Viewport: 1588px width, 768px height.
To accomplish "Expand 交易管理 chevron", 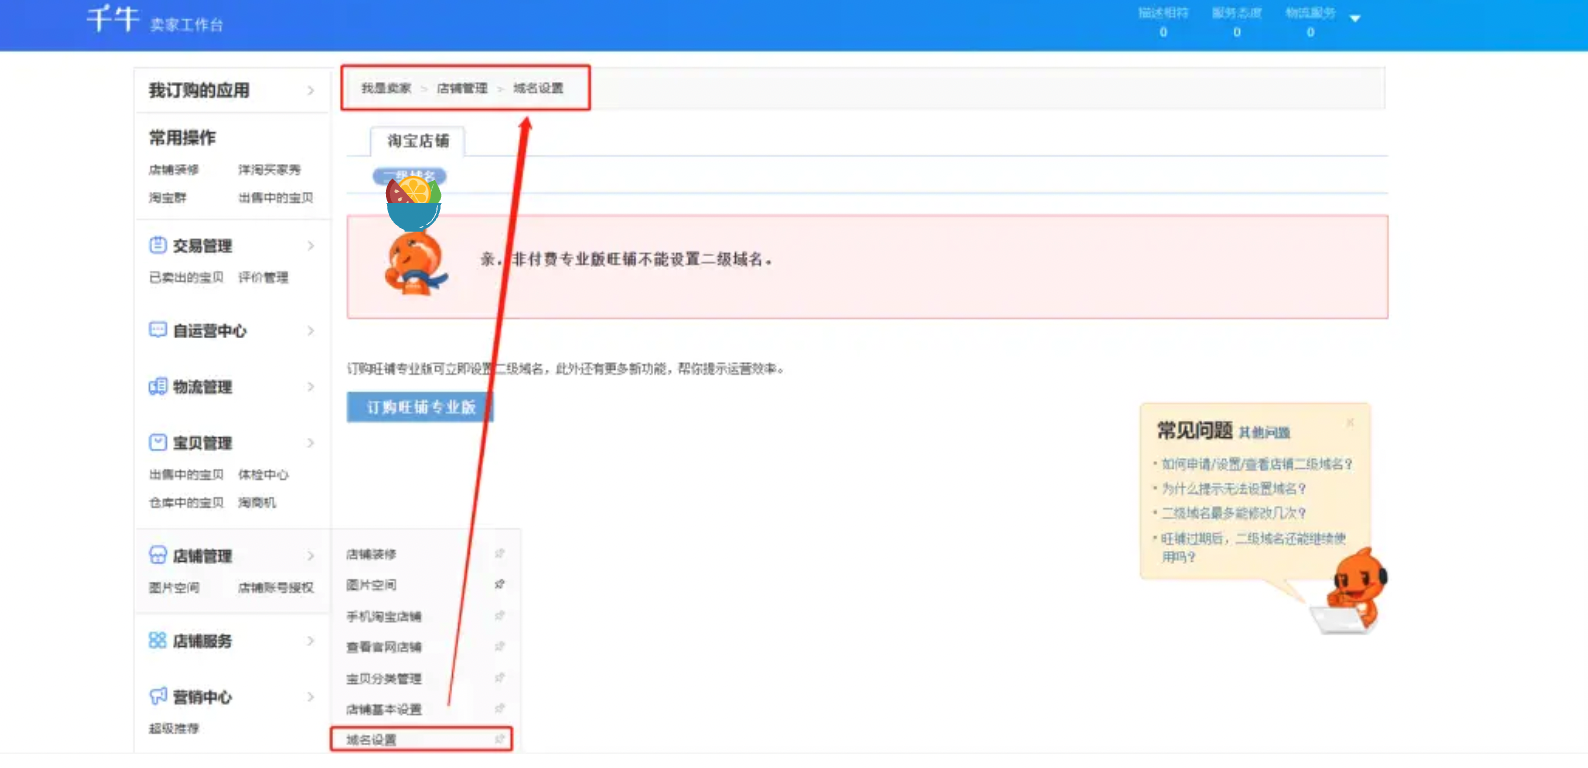I will tap(311, 246).
